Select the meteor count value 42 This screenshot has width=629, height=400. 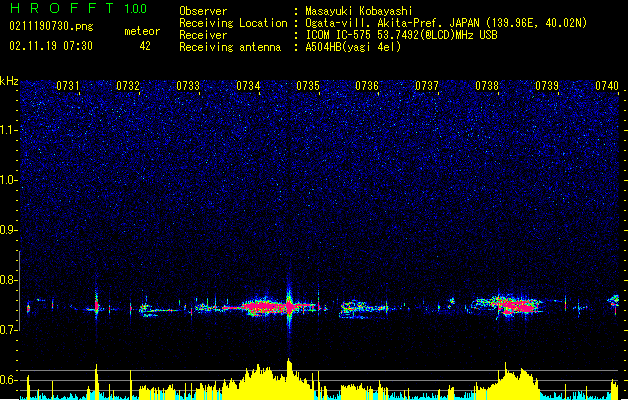(145, 46)
